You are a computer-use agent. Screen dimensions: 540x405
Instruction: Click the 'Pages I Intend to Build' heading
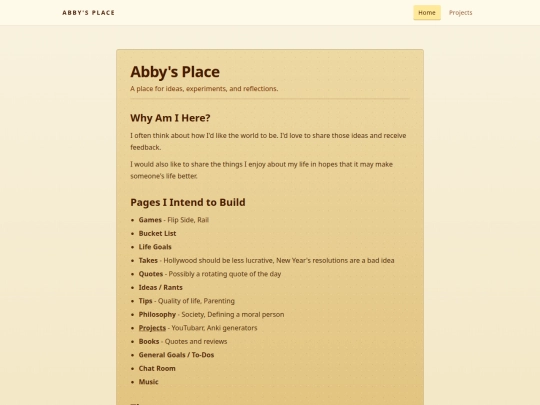point(188,202)
